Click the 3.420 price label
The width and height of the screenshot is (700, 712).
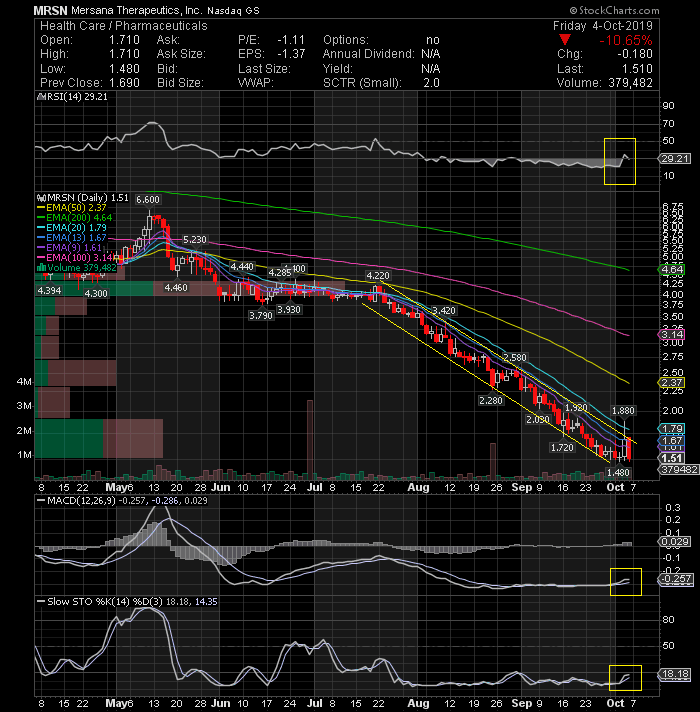coord(444,311)
